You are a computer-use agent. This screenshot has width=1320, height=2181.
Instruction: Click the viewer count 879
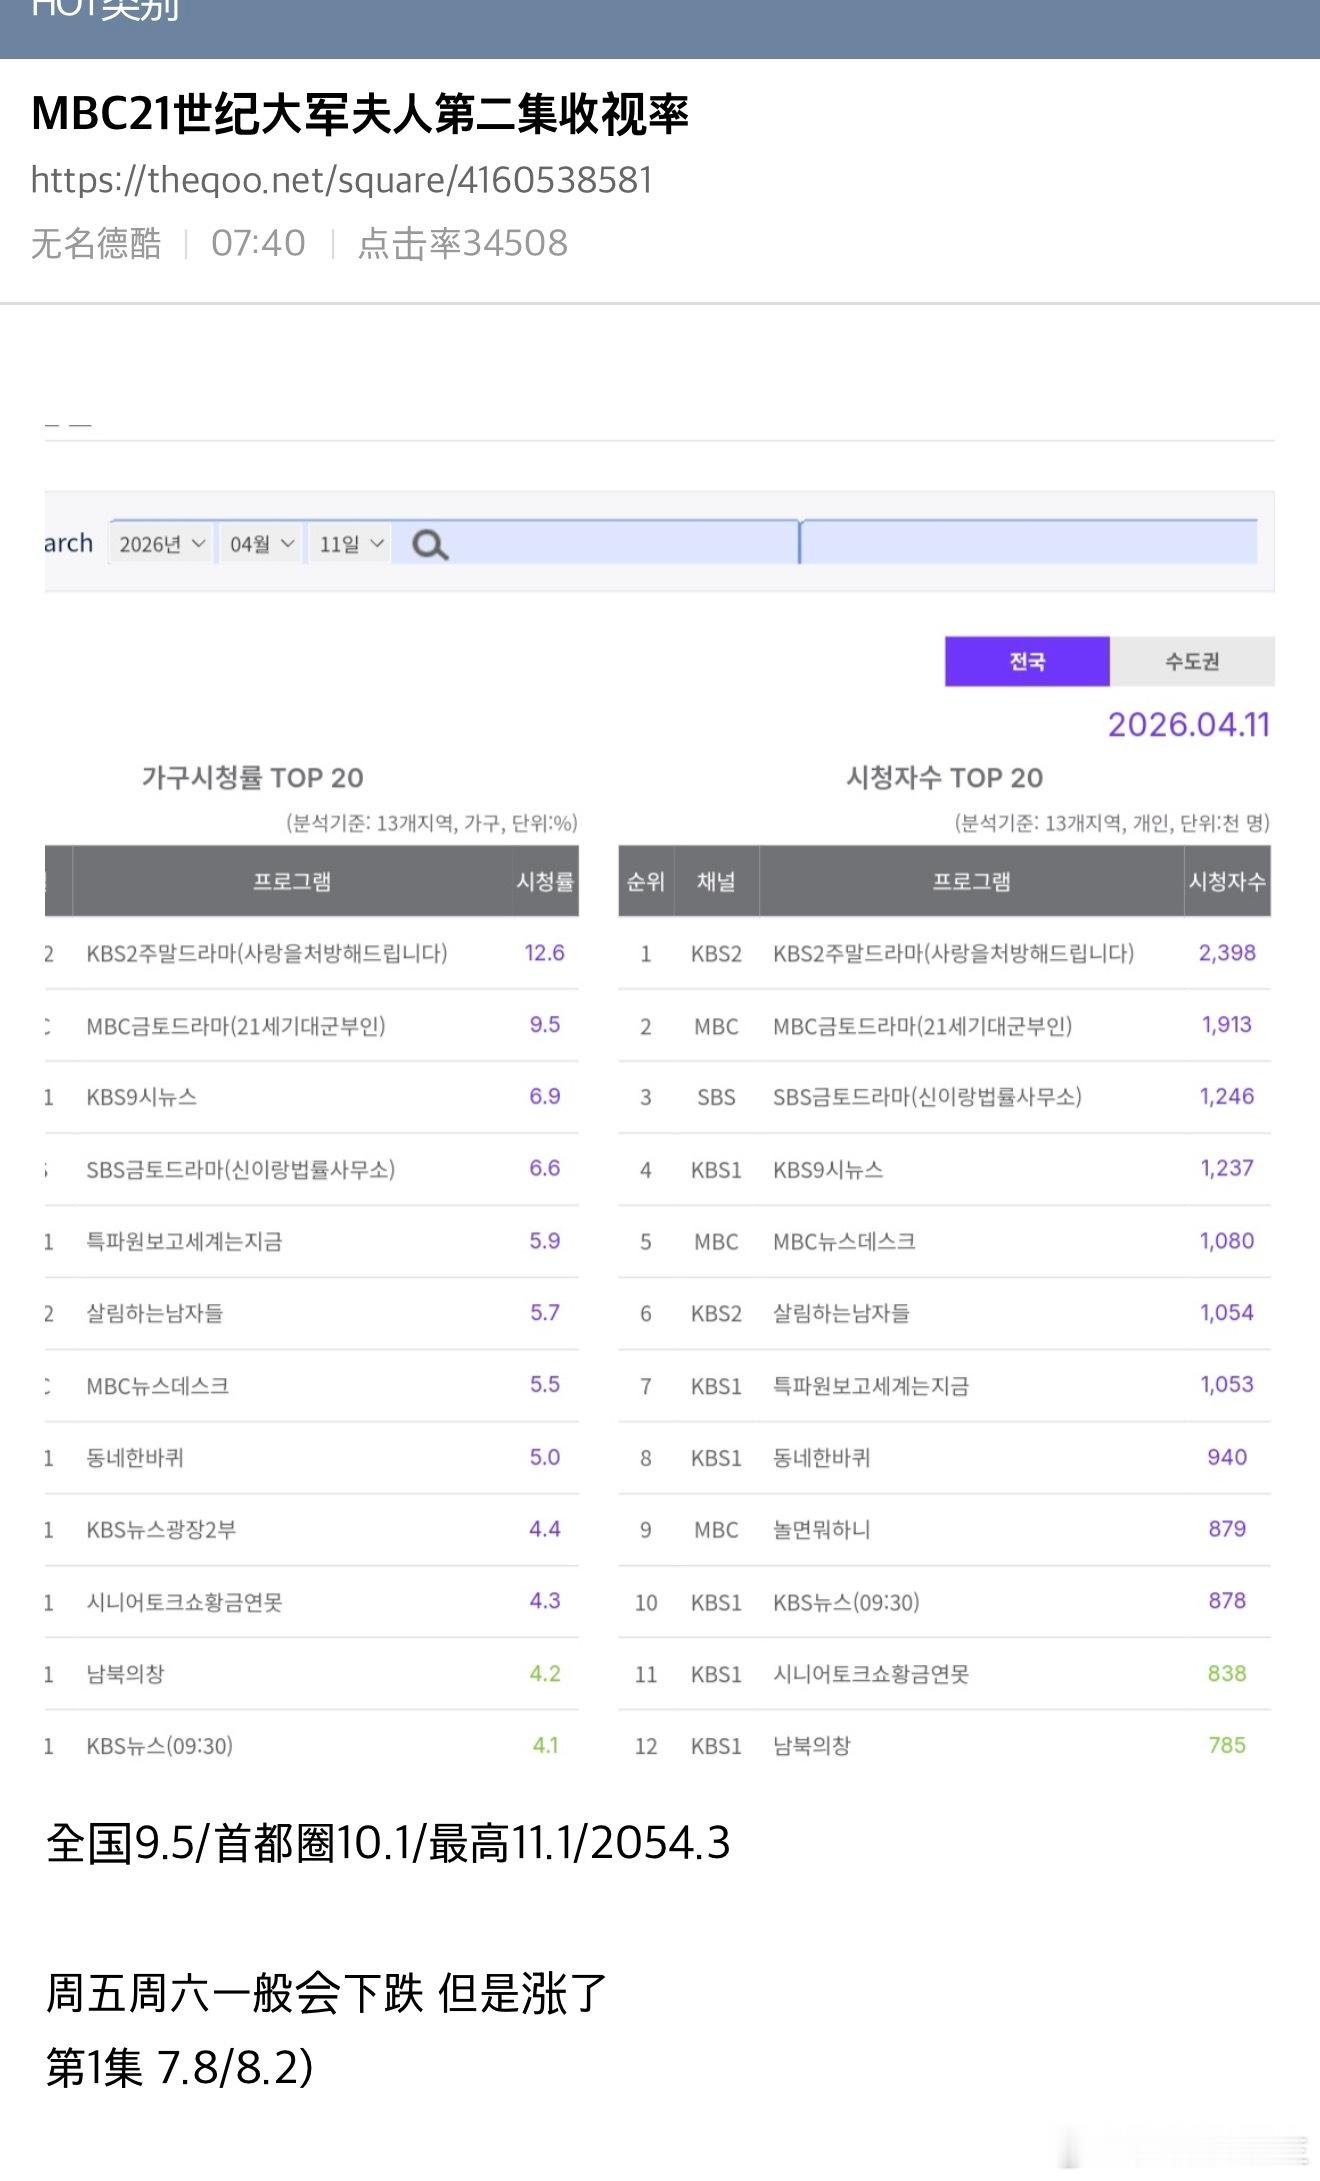click(x=1227, y=1529)
